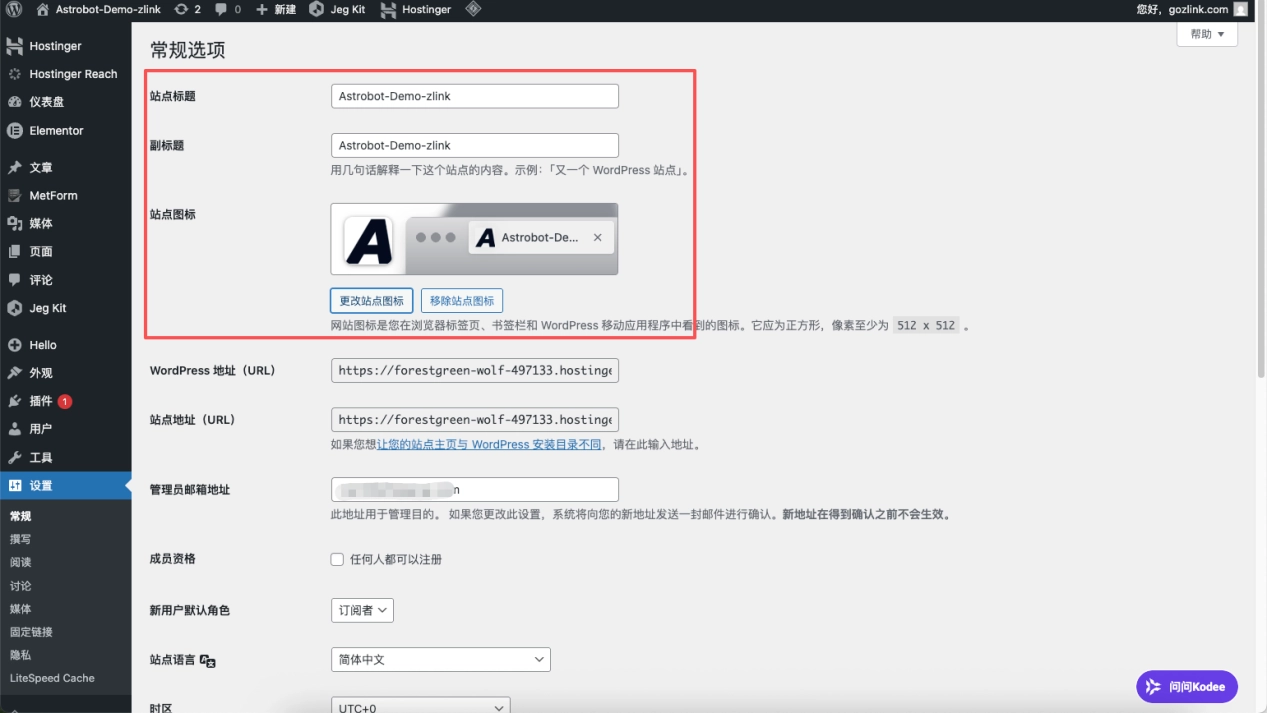The width and height of the screenshot is (1267, 713).
Task: Open the 撰写 settings submenu
Action: [20, 539]
